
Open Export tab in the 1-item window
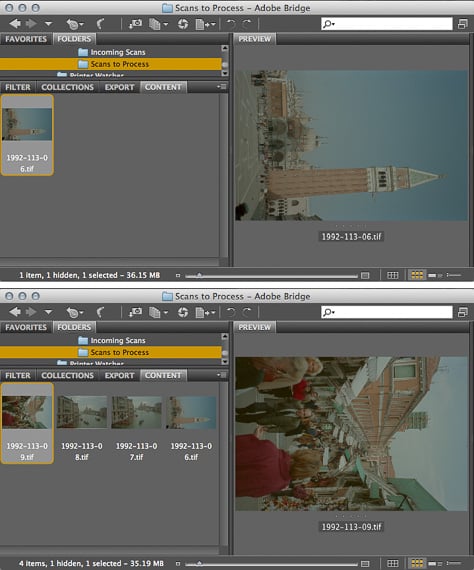point(119,87)
